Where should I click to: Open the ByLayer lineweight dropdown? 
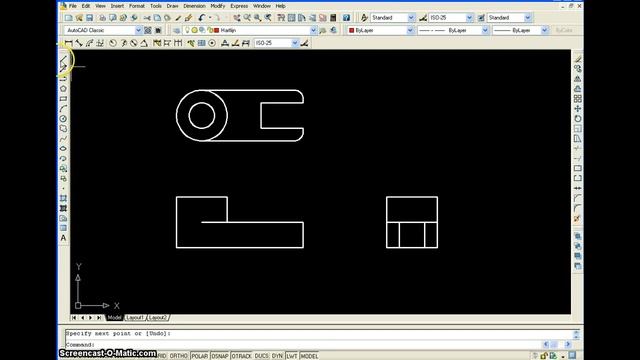point(544,30)
